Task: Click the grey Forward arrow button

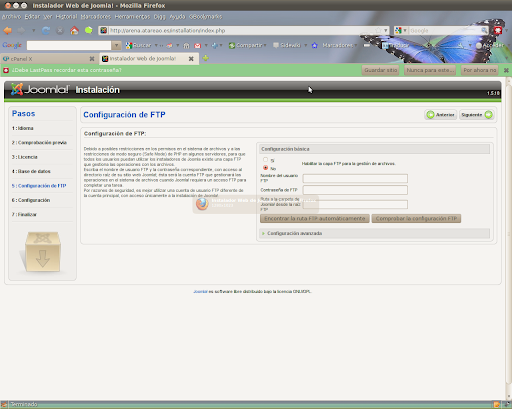Action: pos(21,31)
